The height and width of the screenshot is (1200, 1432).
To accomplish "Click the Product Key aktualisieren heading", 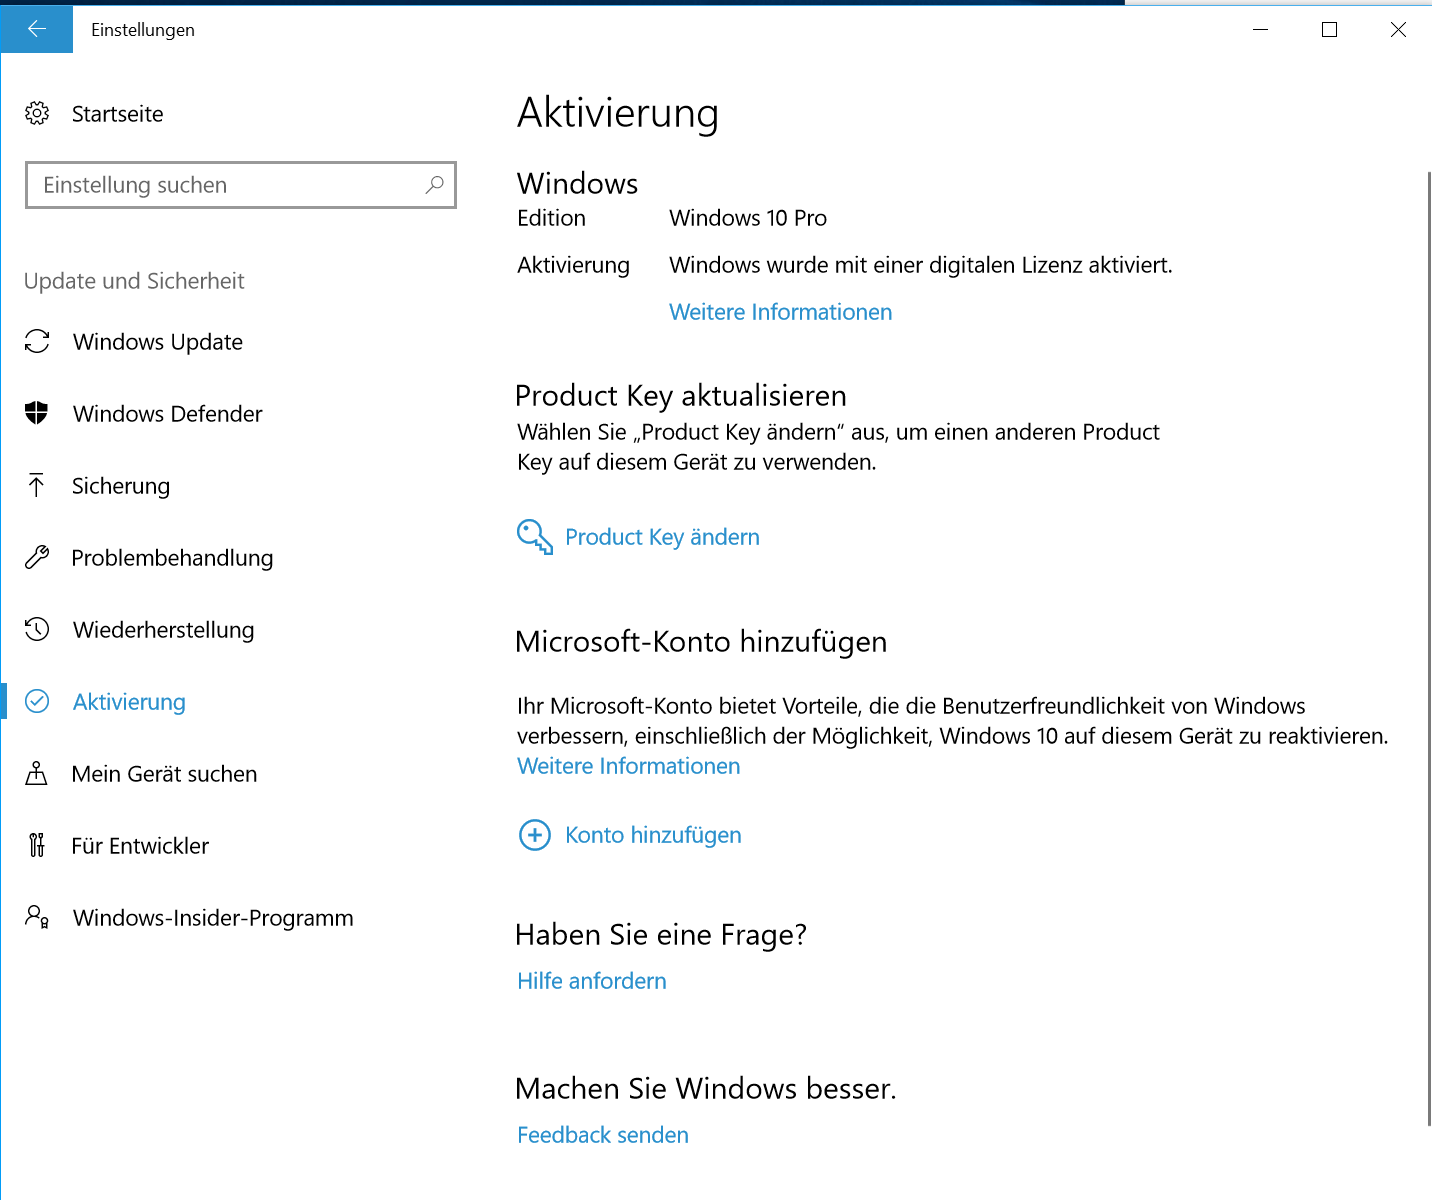I will 681,396.
